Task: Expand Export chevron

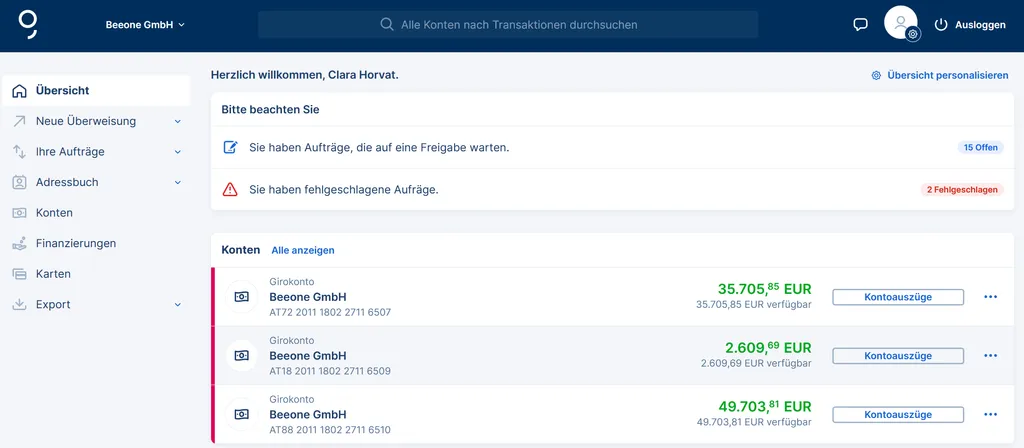Action: 178,304
